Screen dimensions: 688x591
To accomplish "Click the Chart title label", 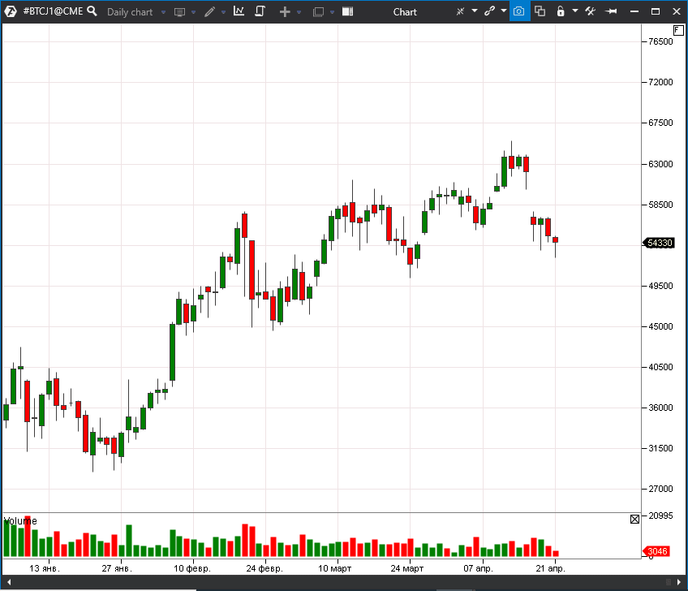I will 404,12.
